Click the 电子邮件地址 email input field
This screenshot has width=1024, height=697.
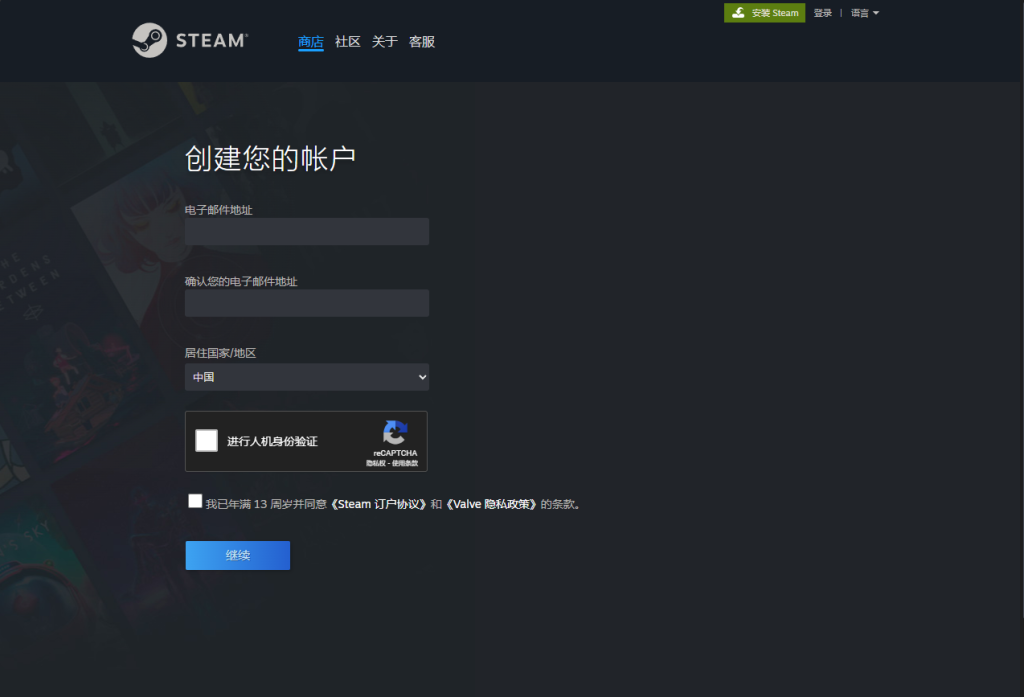tap(306, 231)
